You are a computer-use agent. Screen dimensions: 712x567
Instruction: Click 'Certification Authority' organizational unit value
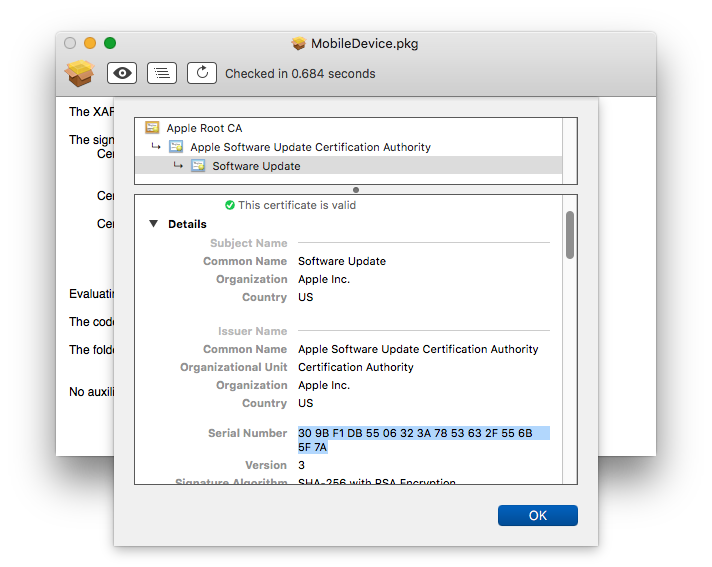point(356,367)
